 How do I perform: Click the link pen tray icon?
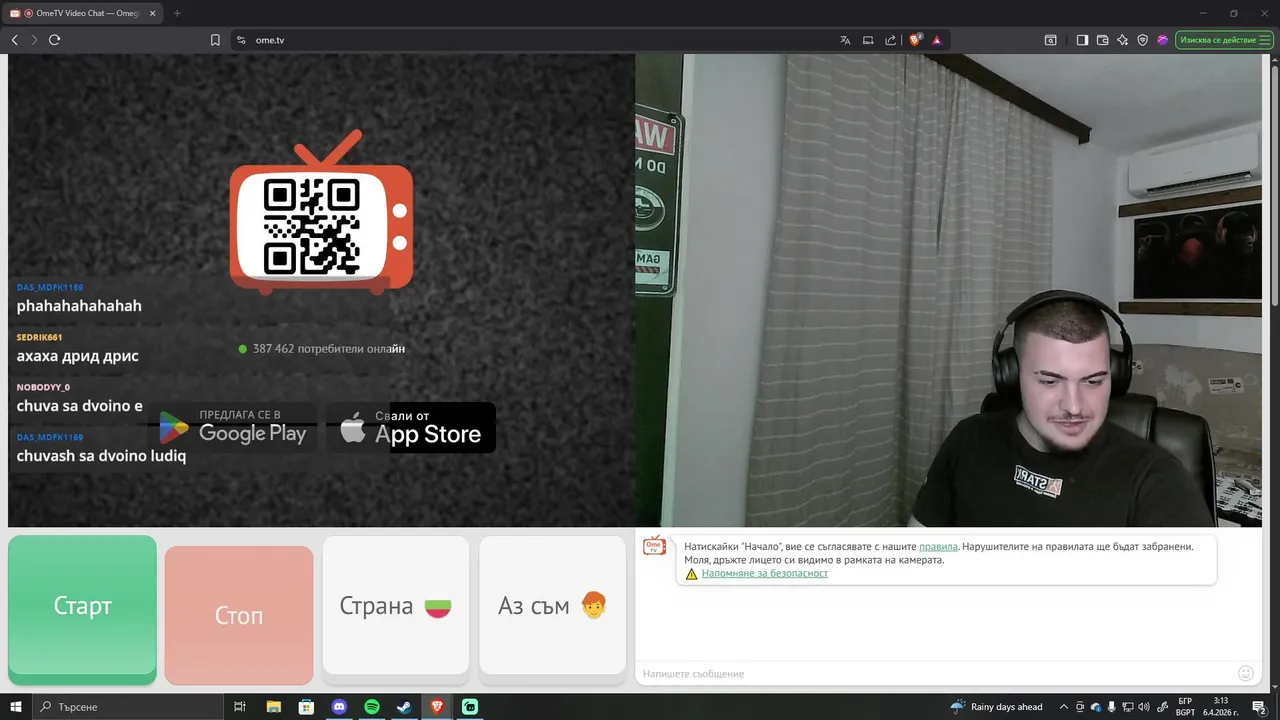point(1160,707)
